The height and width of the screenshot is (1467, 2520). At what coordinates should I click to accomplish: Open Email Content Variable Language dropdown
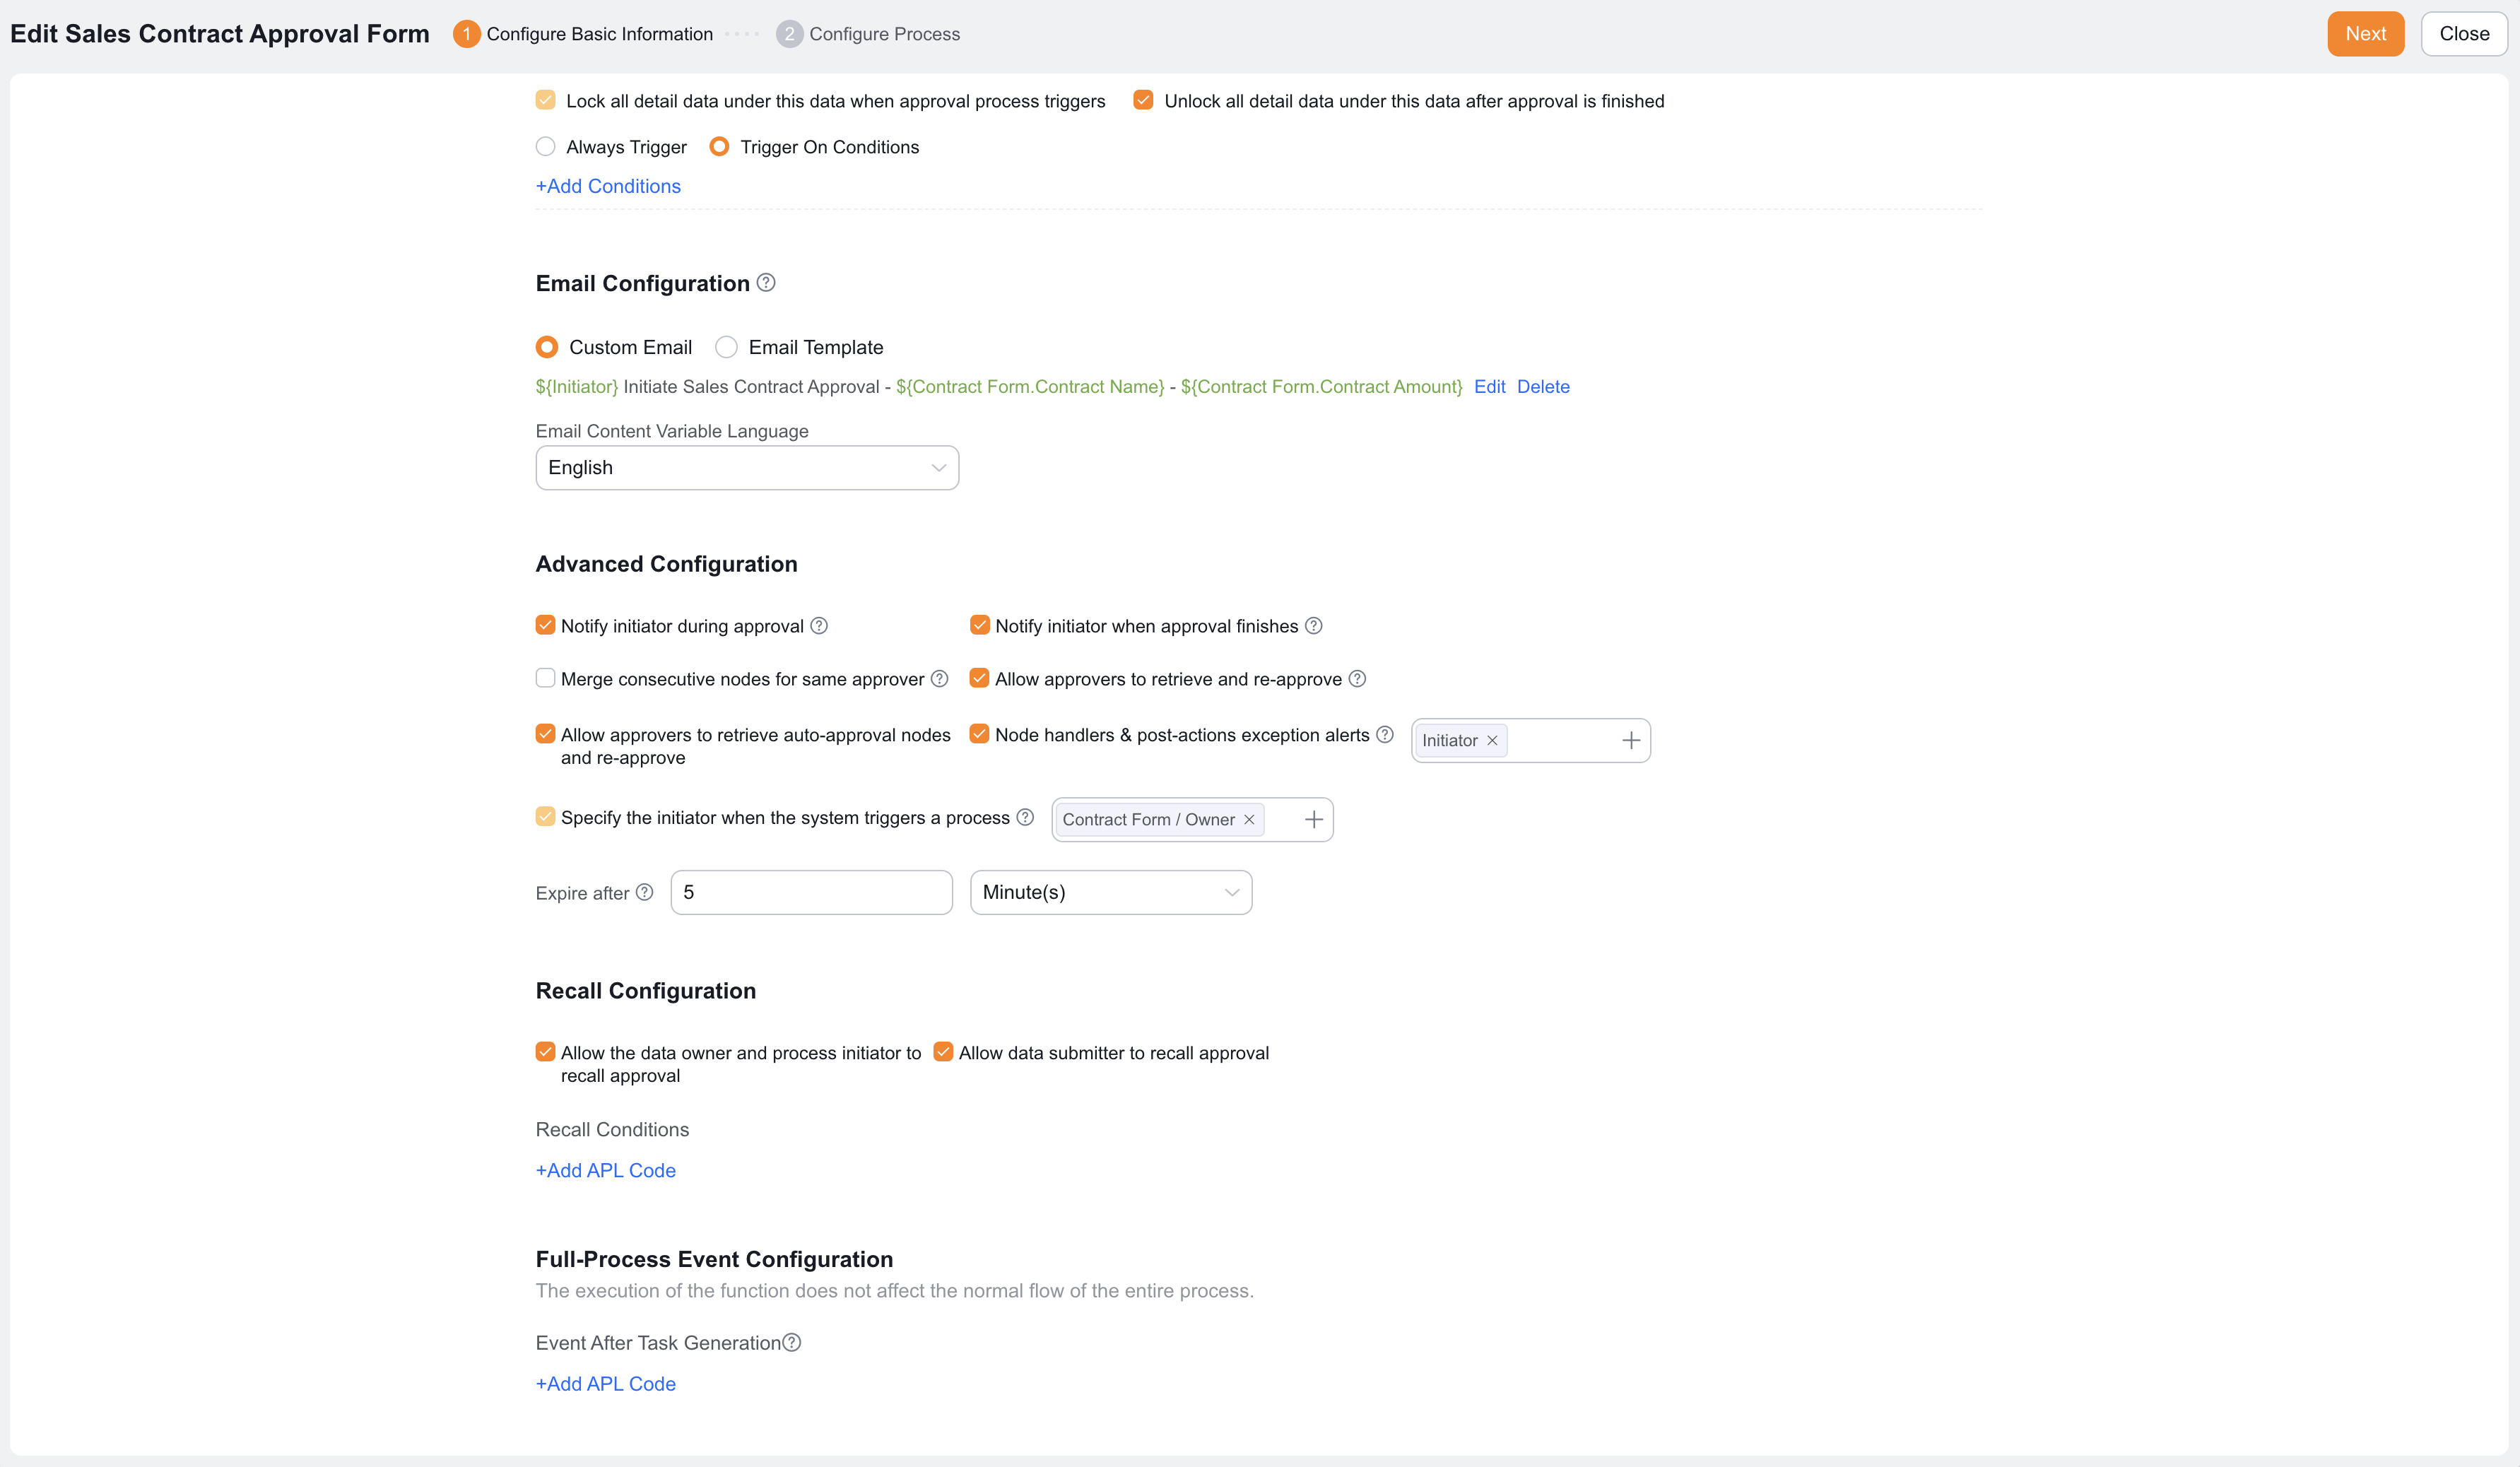click(747, 468)
